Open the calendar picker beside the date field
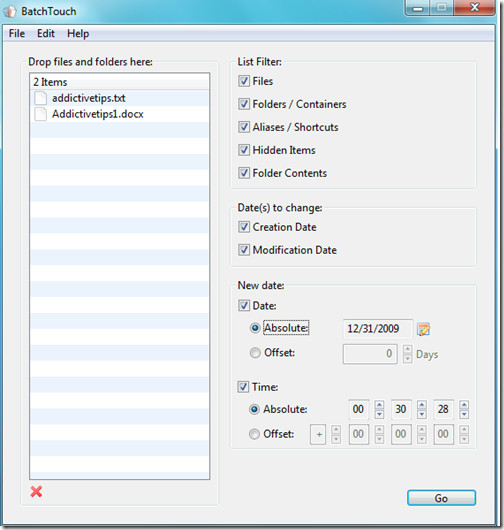 (x=423, y=329)
